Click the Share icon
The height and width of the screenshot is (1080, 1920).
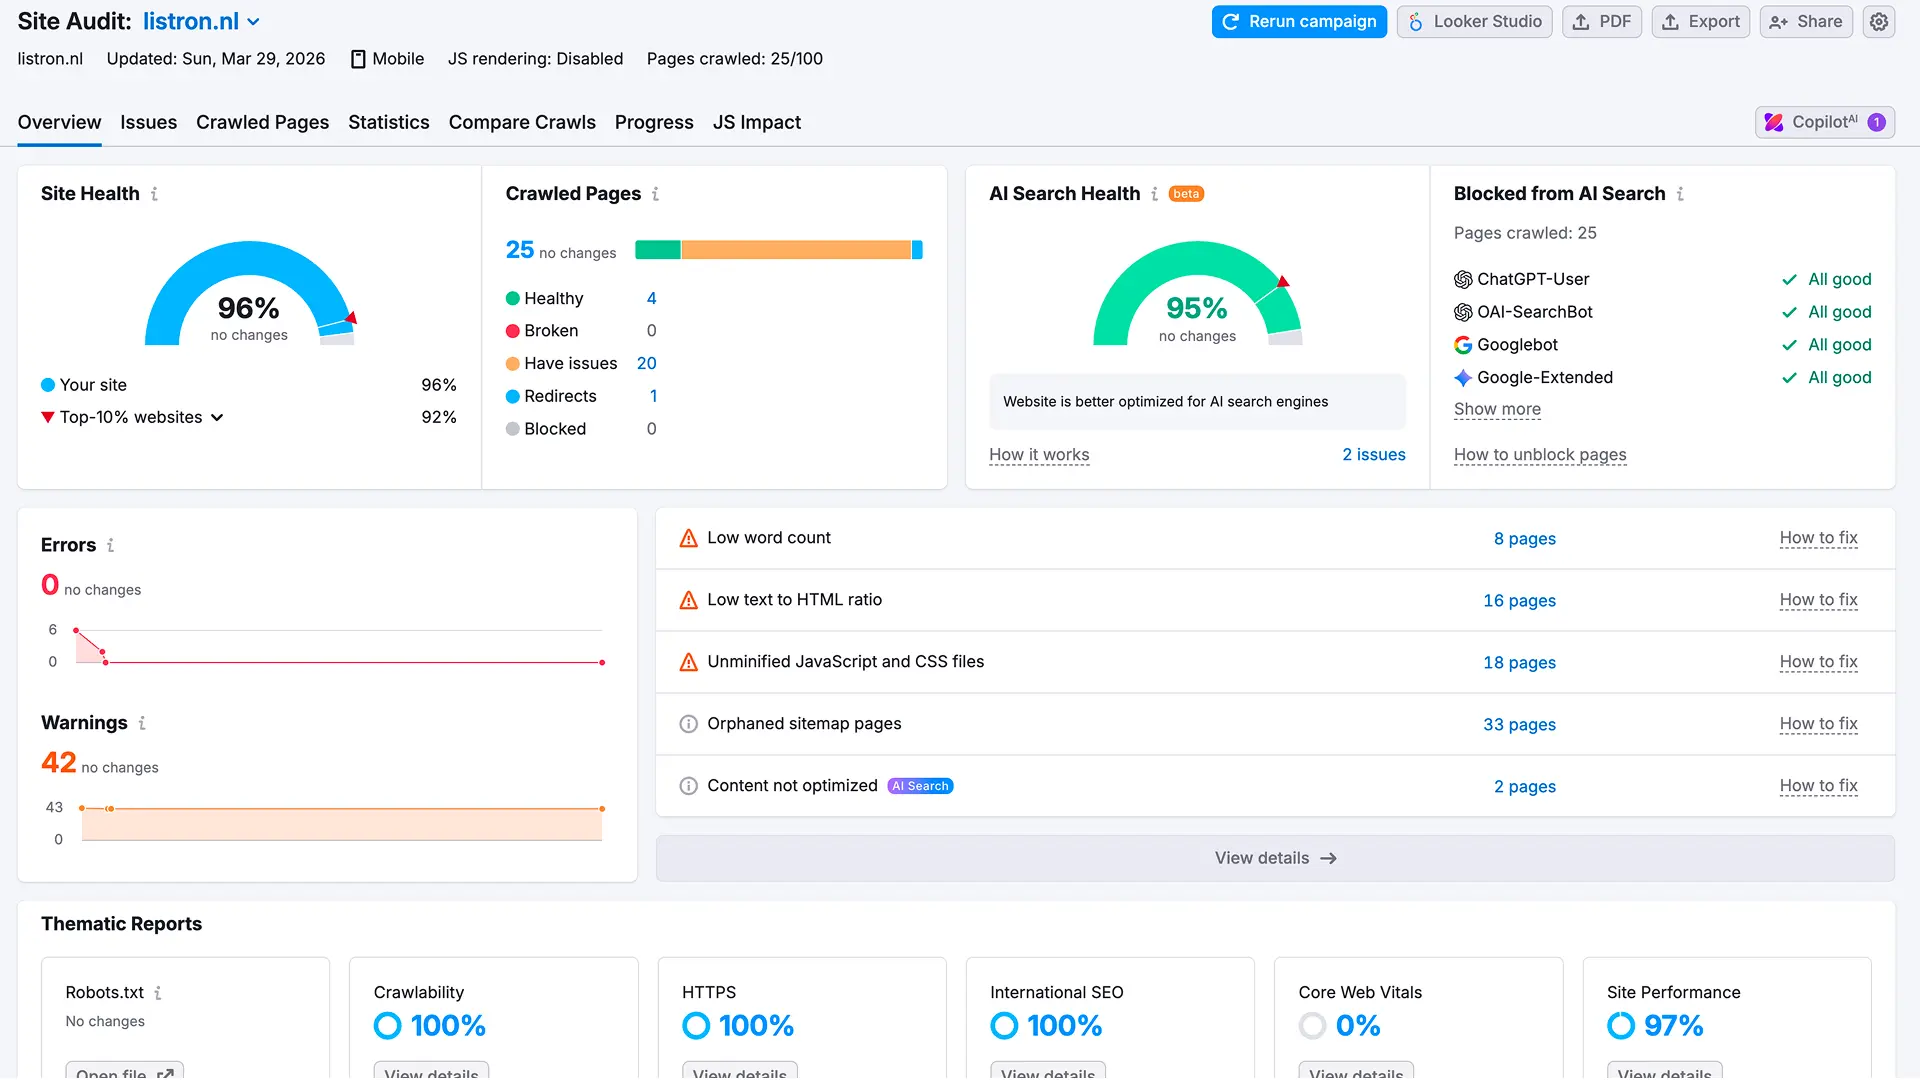click(x=1778, y=21)
